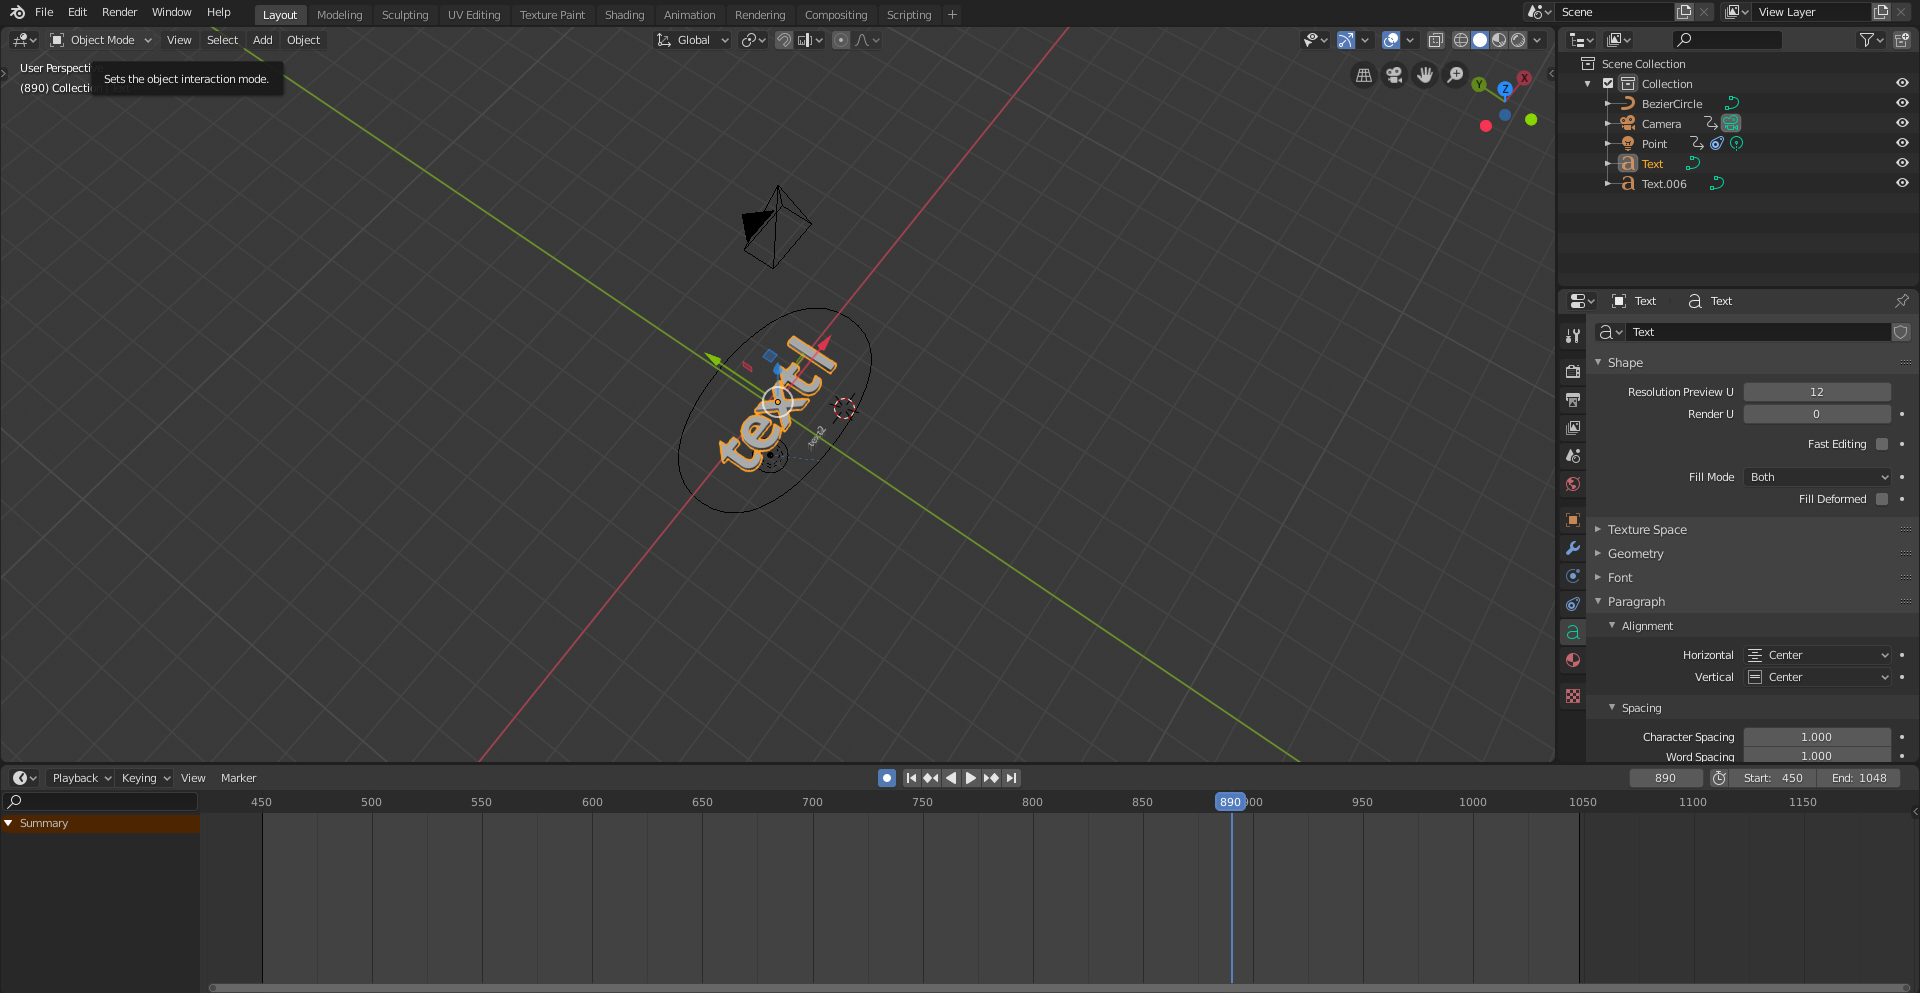Switch to wireframe viewport shading
Image resolution: width=1920 pixels, height=993 pixels.
click(x=1461, y=40)
